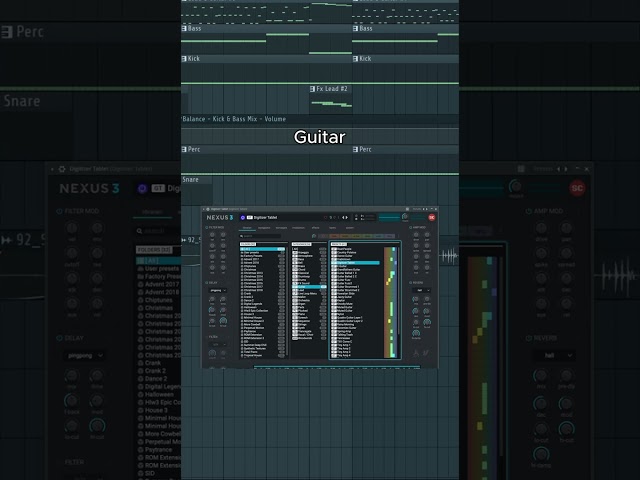Select the Digitizer Tablet preset in the list
640x480 pixels.
tap(356, 263)
